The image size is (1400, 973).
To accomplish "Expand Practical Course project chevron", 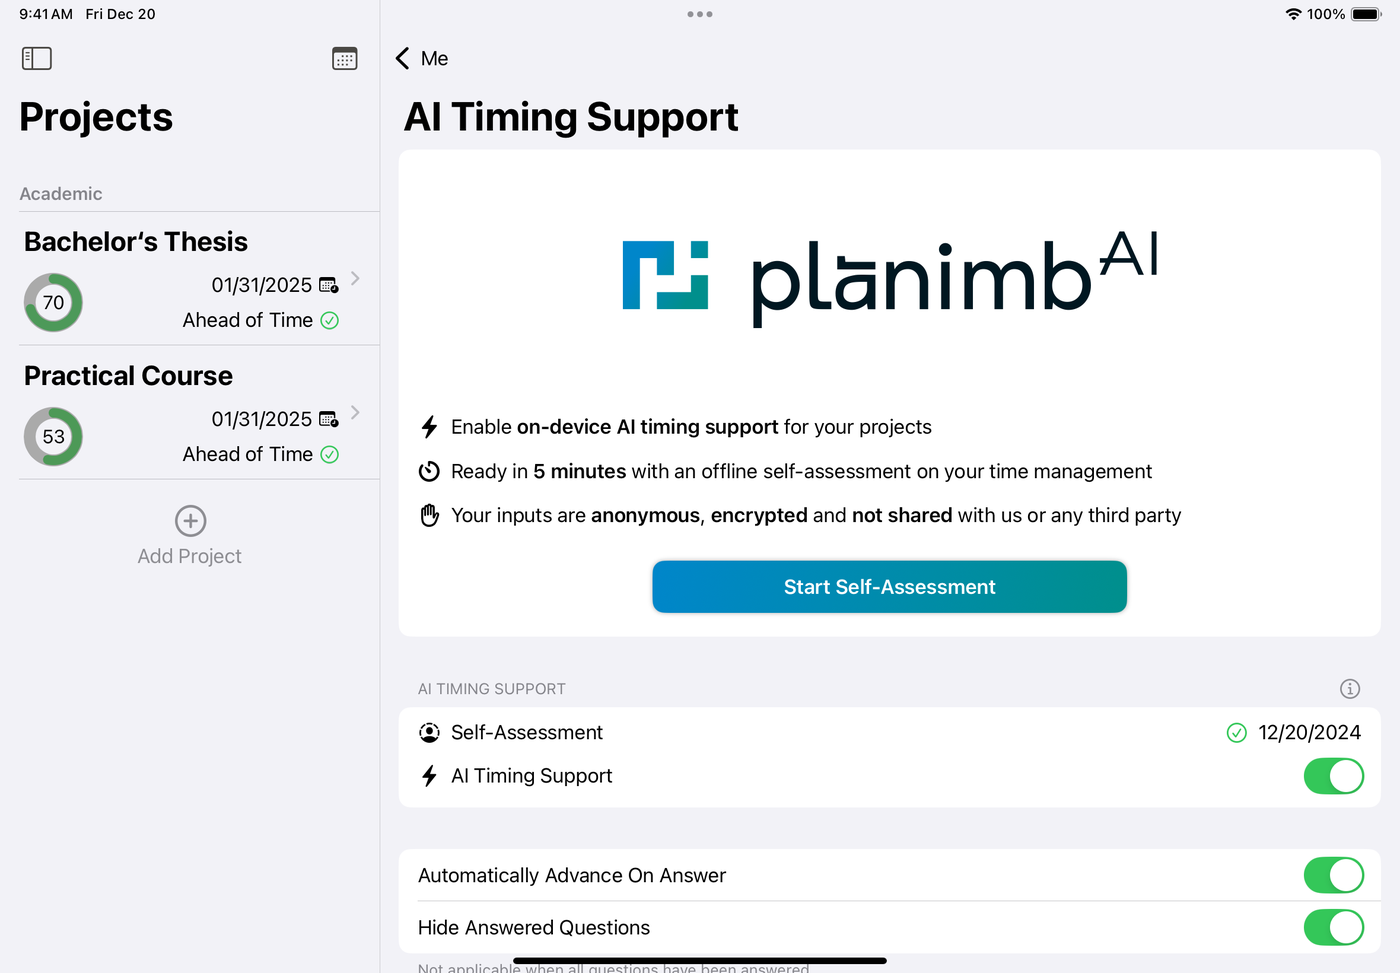I will (355, 413).
